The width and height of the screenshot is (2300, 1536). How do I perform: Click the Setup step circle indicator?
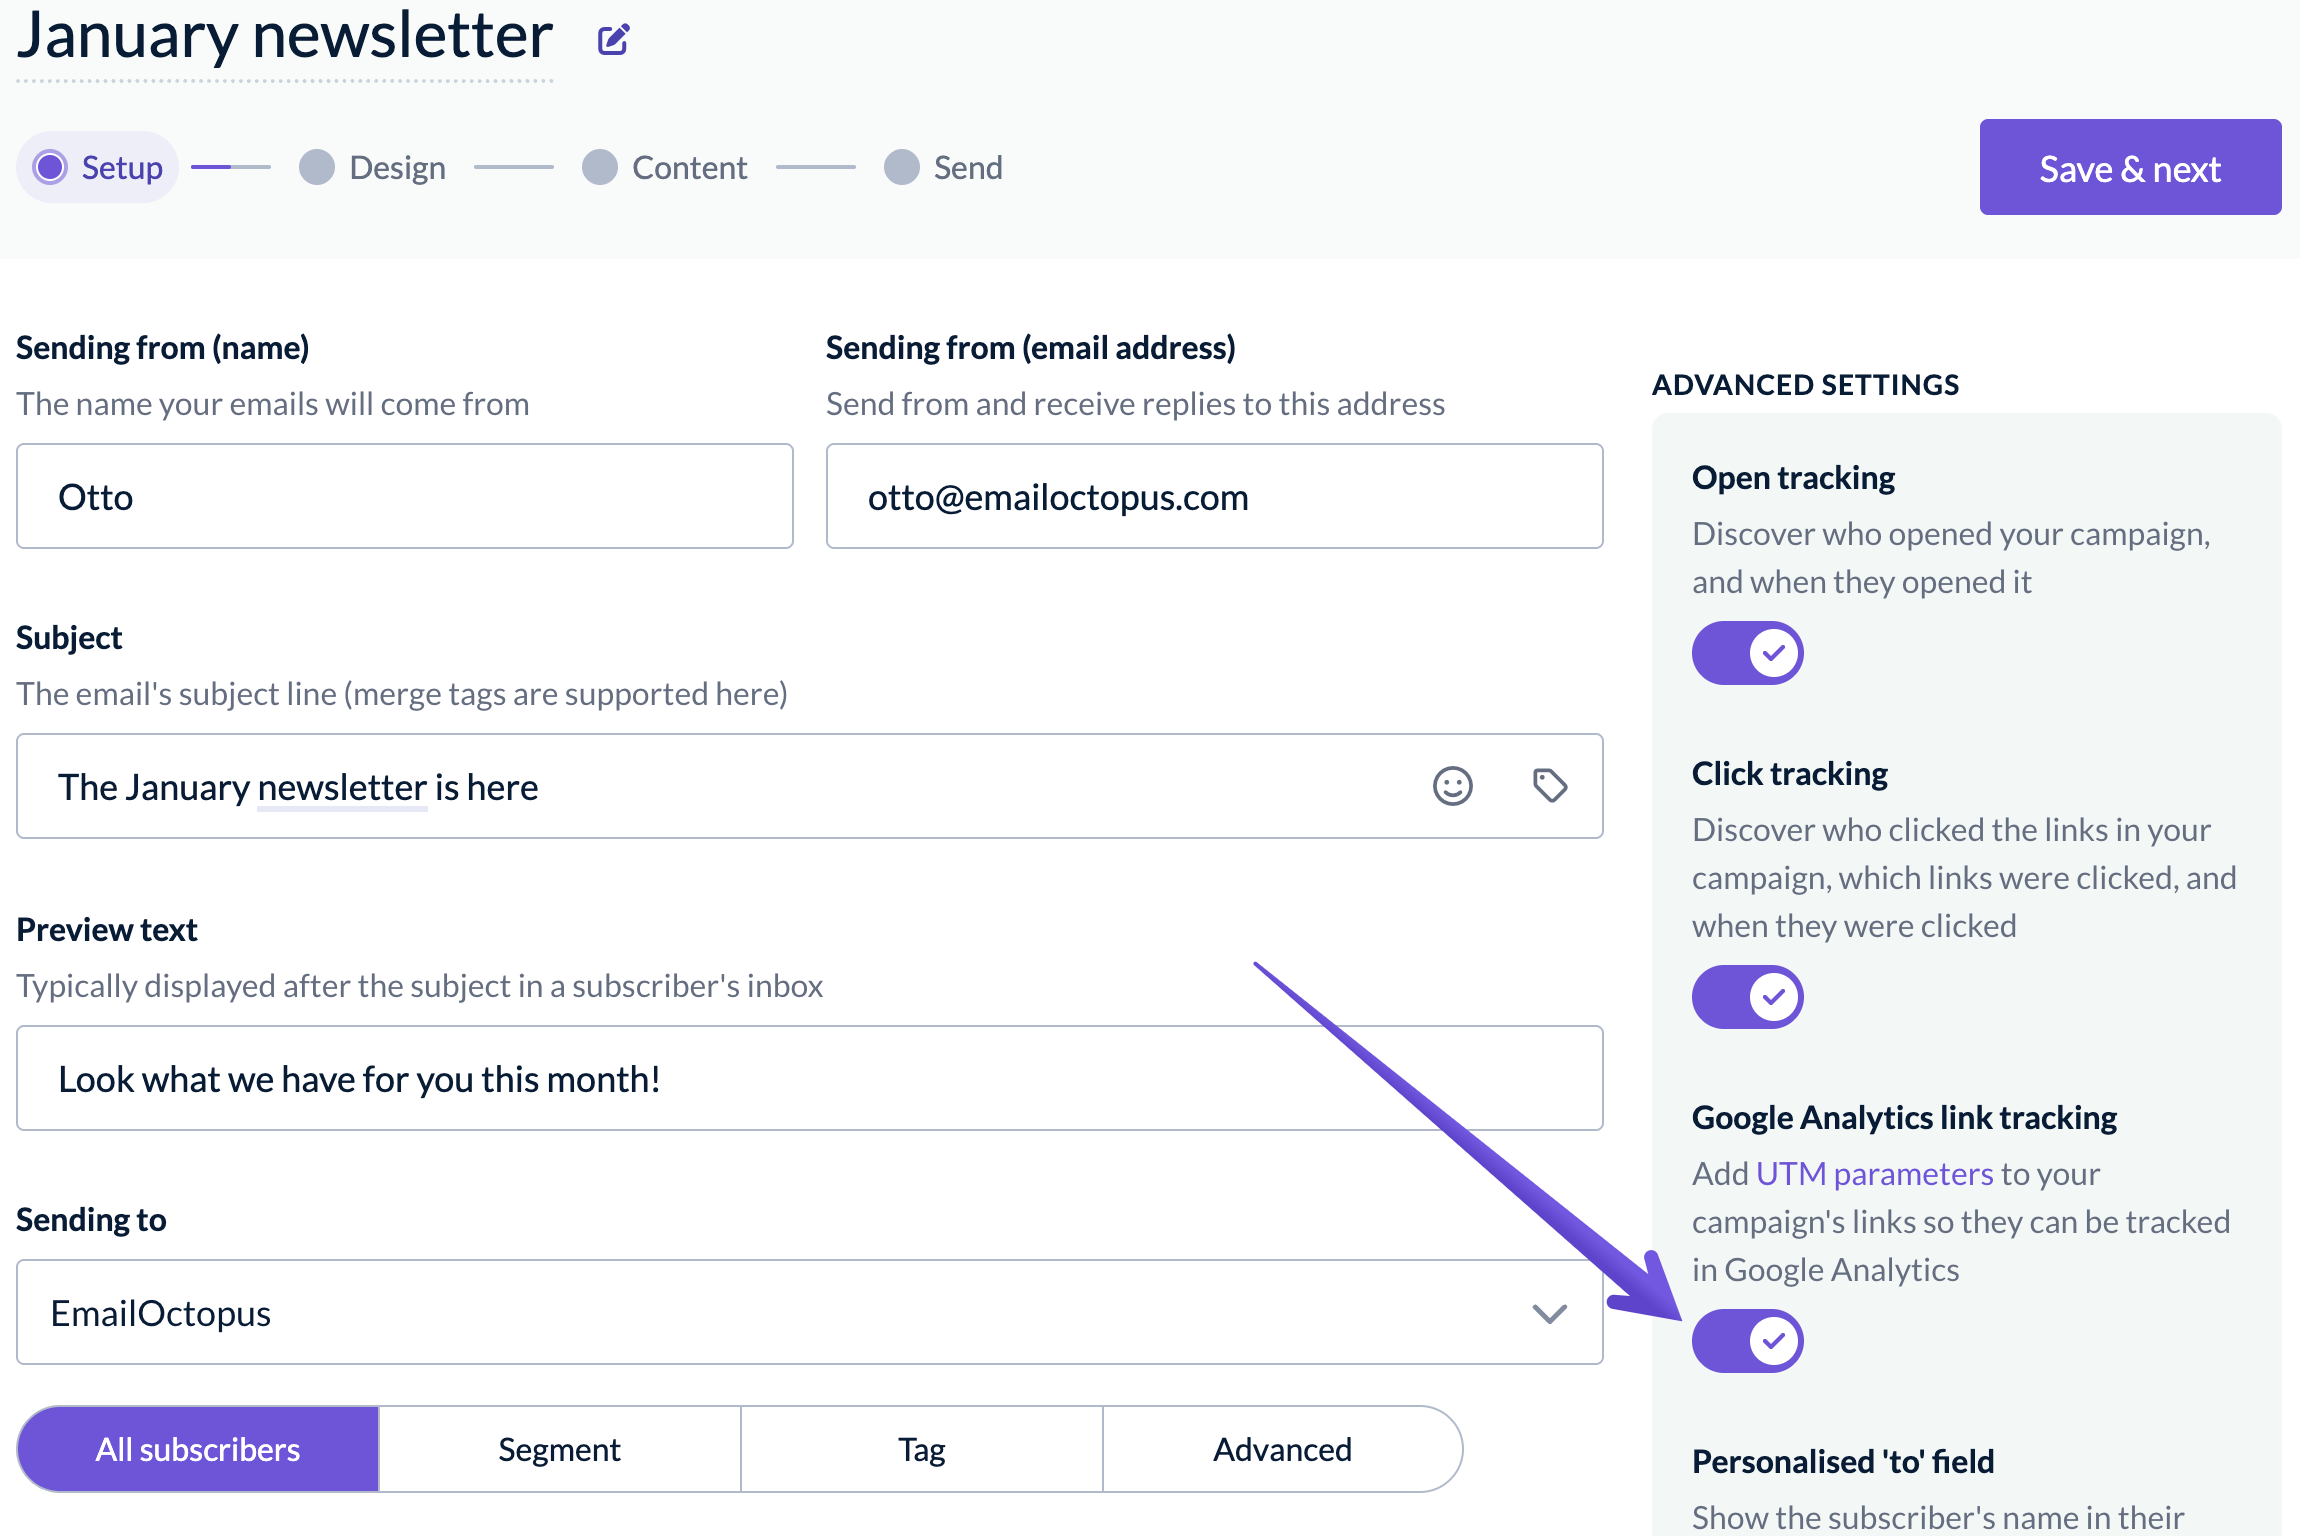[x=50, y=167]
